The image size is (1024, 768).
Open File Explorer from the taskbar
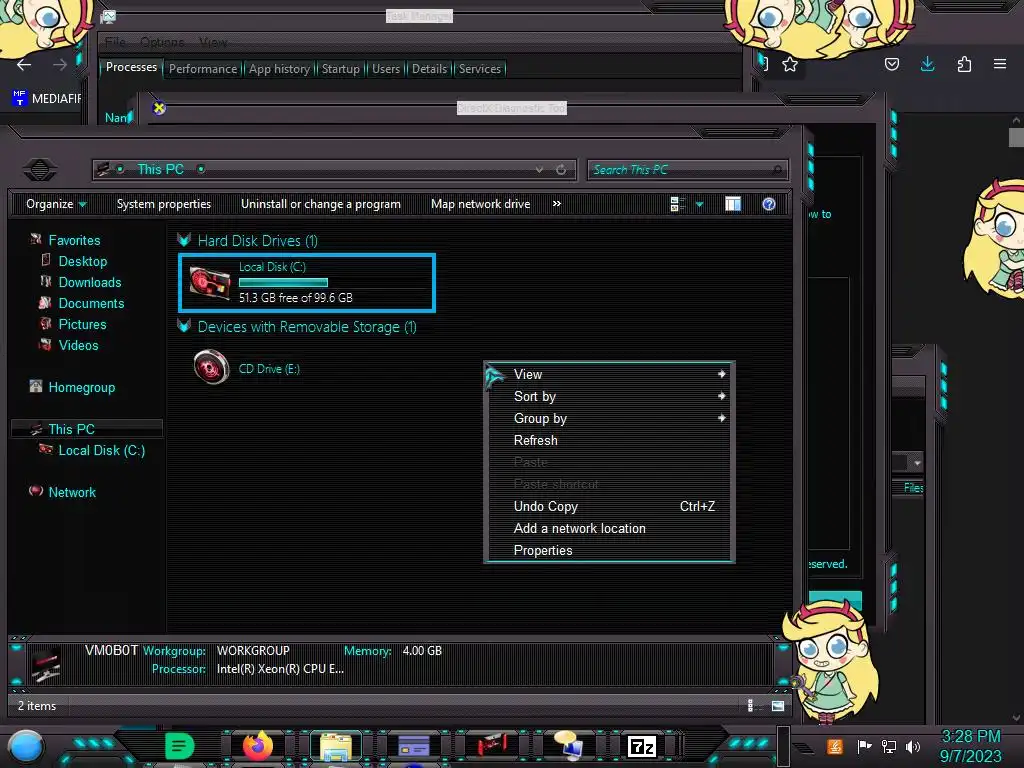pos(336,747)
